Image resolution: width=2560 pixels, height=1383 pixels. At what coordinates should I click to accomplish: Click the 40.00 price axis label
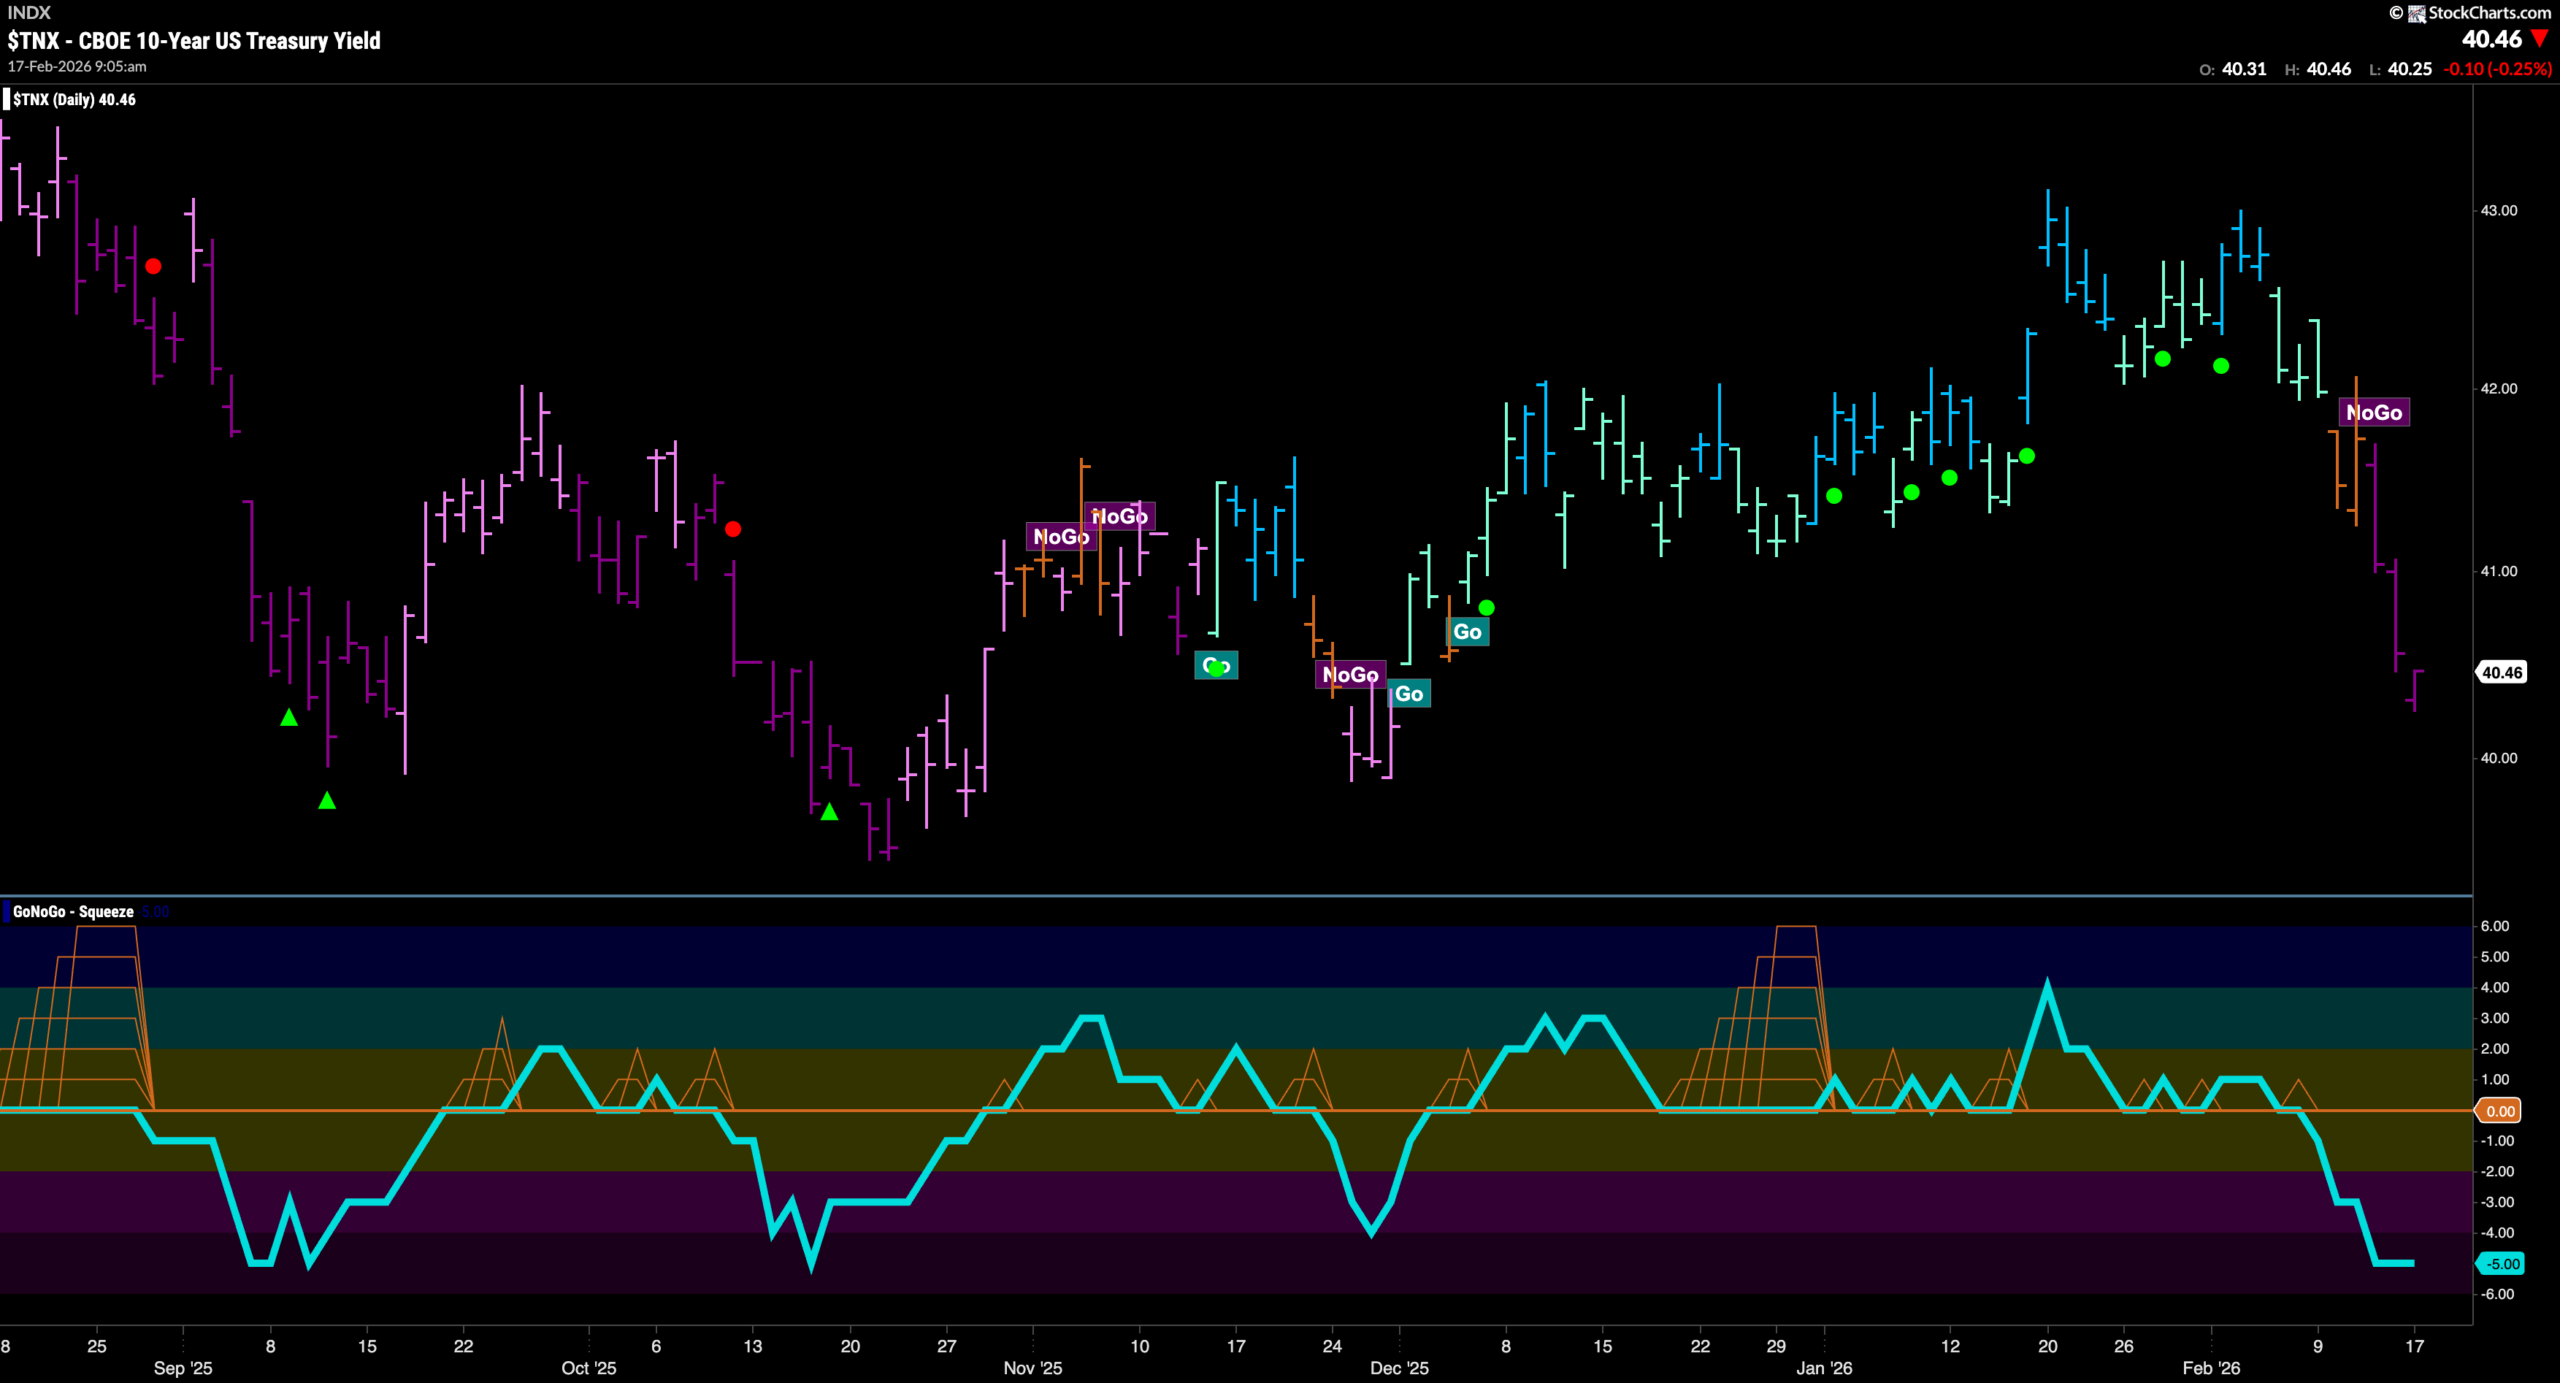pos(2499,758)
